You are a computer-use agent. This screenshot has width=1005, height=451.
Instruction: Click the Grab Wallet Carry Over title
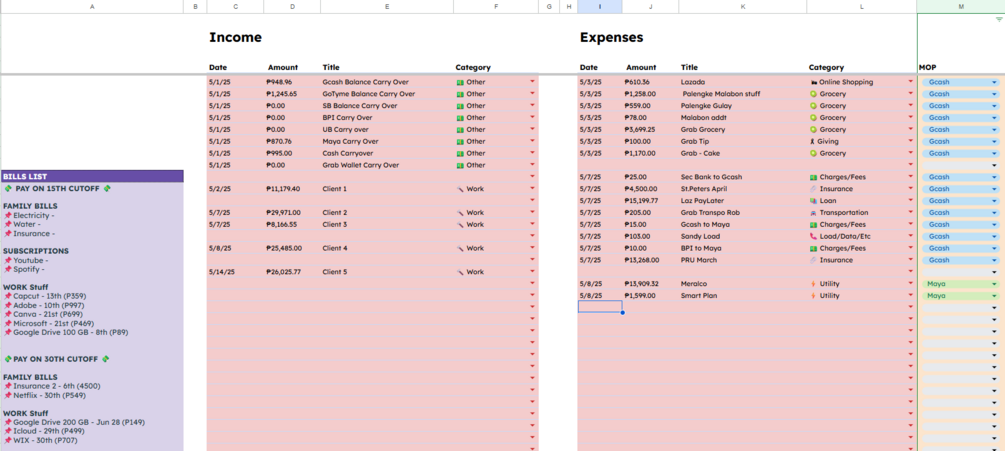pos(361,165)
